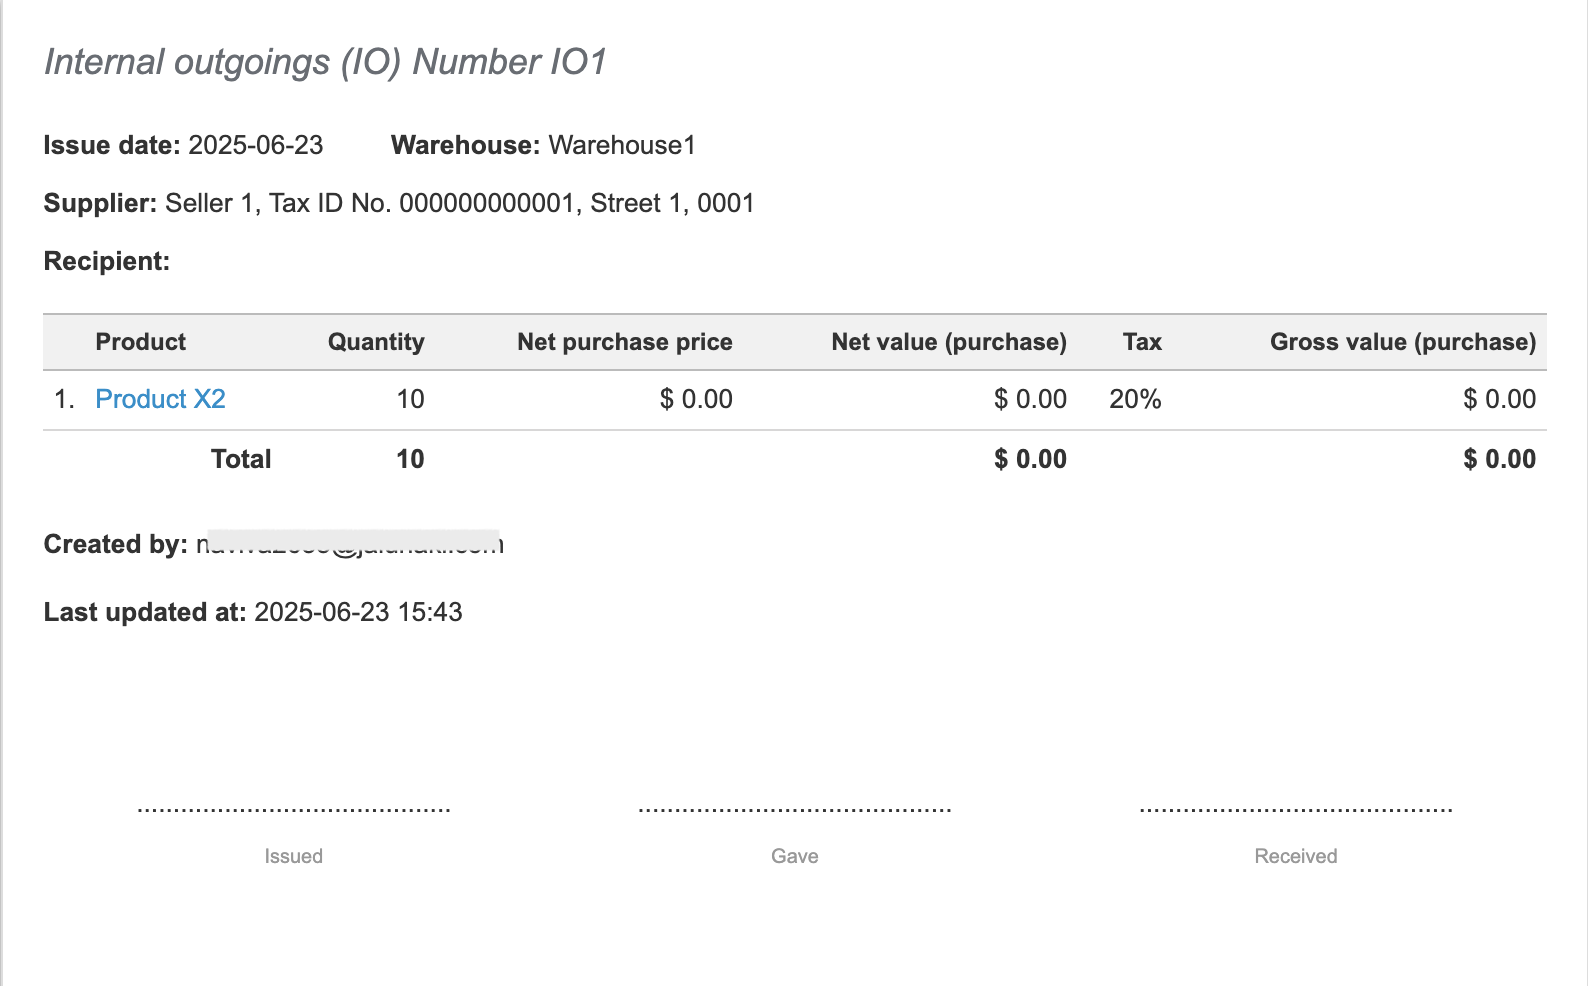Click the issue date 2025-06-23
Screen dimensions: 1588x986
point(255,145)
